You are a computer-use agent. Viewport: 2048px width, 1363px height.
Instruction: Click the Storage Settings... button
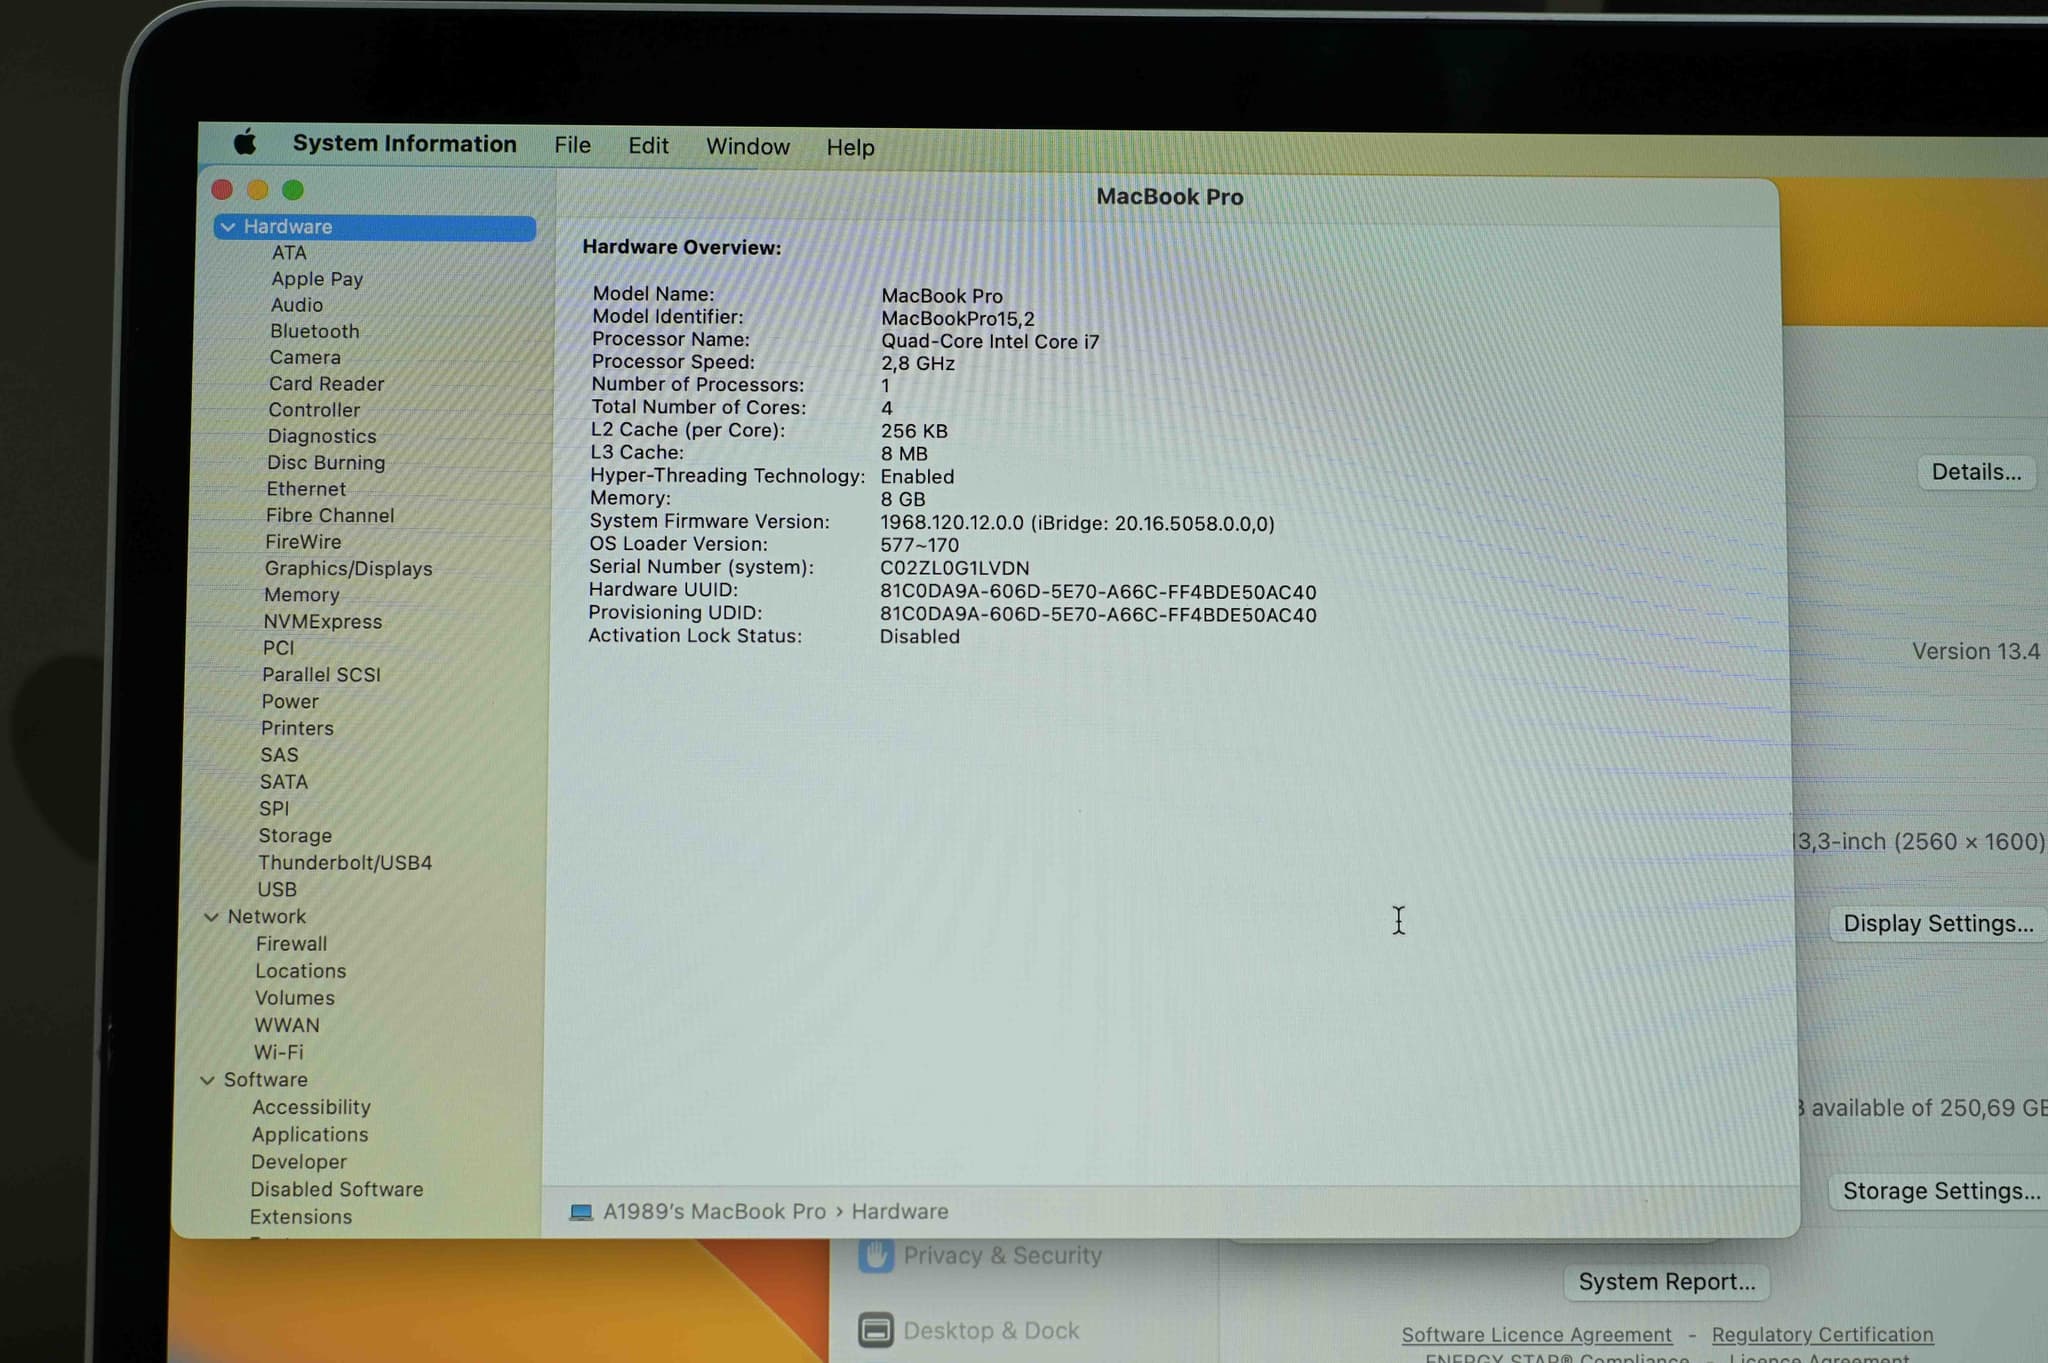point(1940,1191)
